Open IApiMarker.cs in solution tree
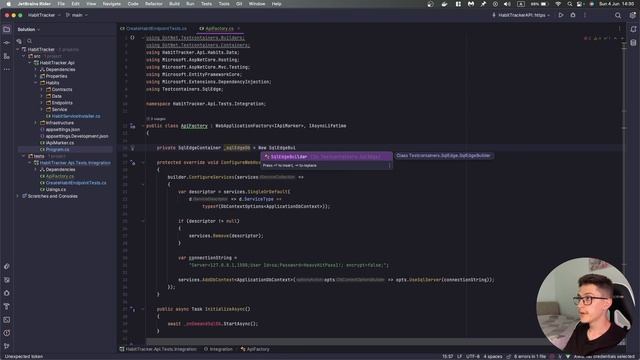The image size is (640, 360). (x=57, y=143)
